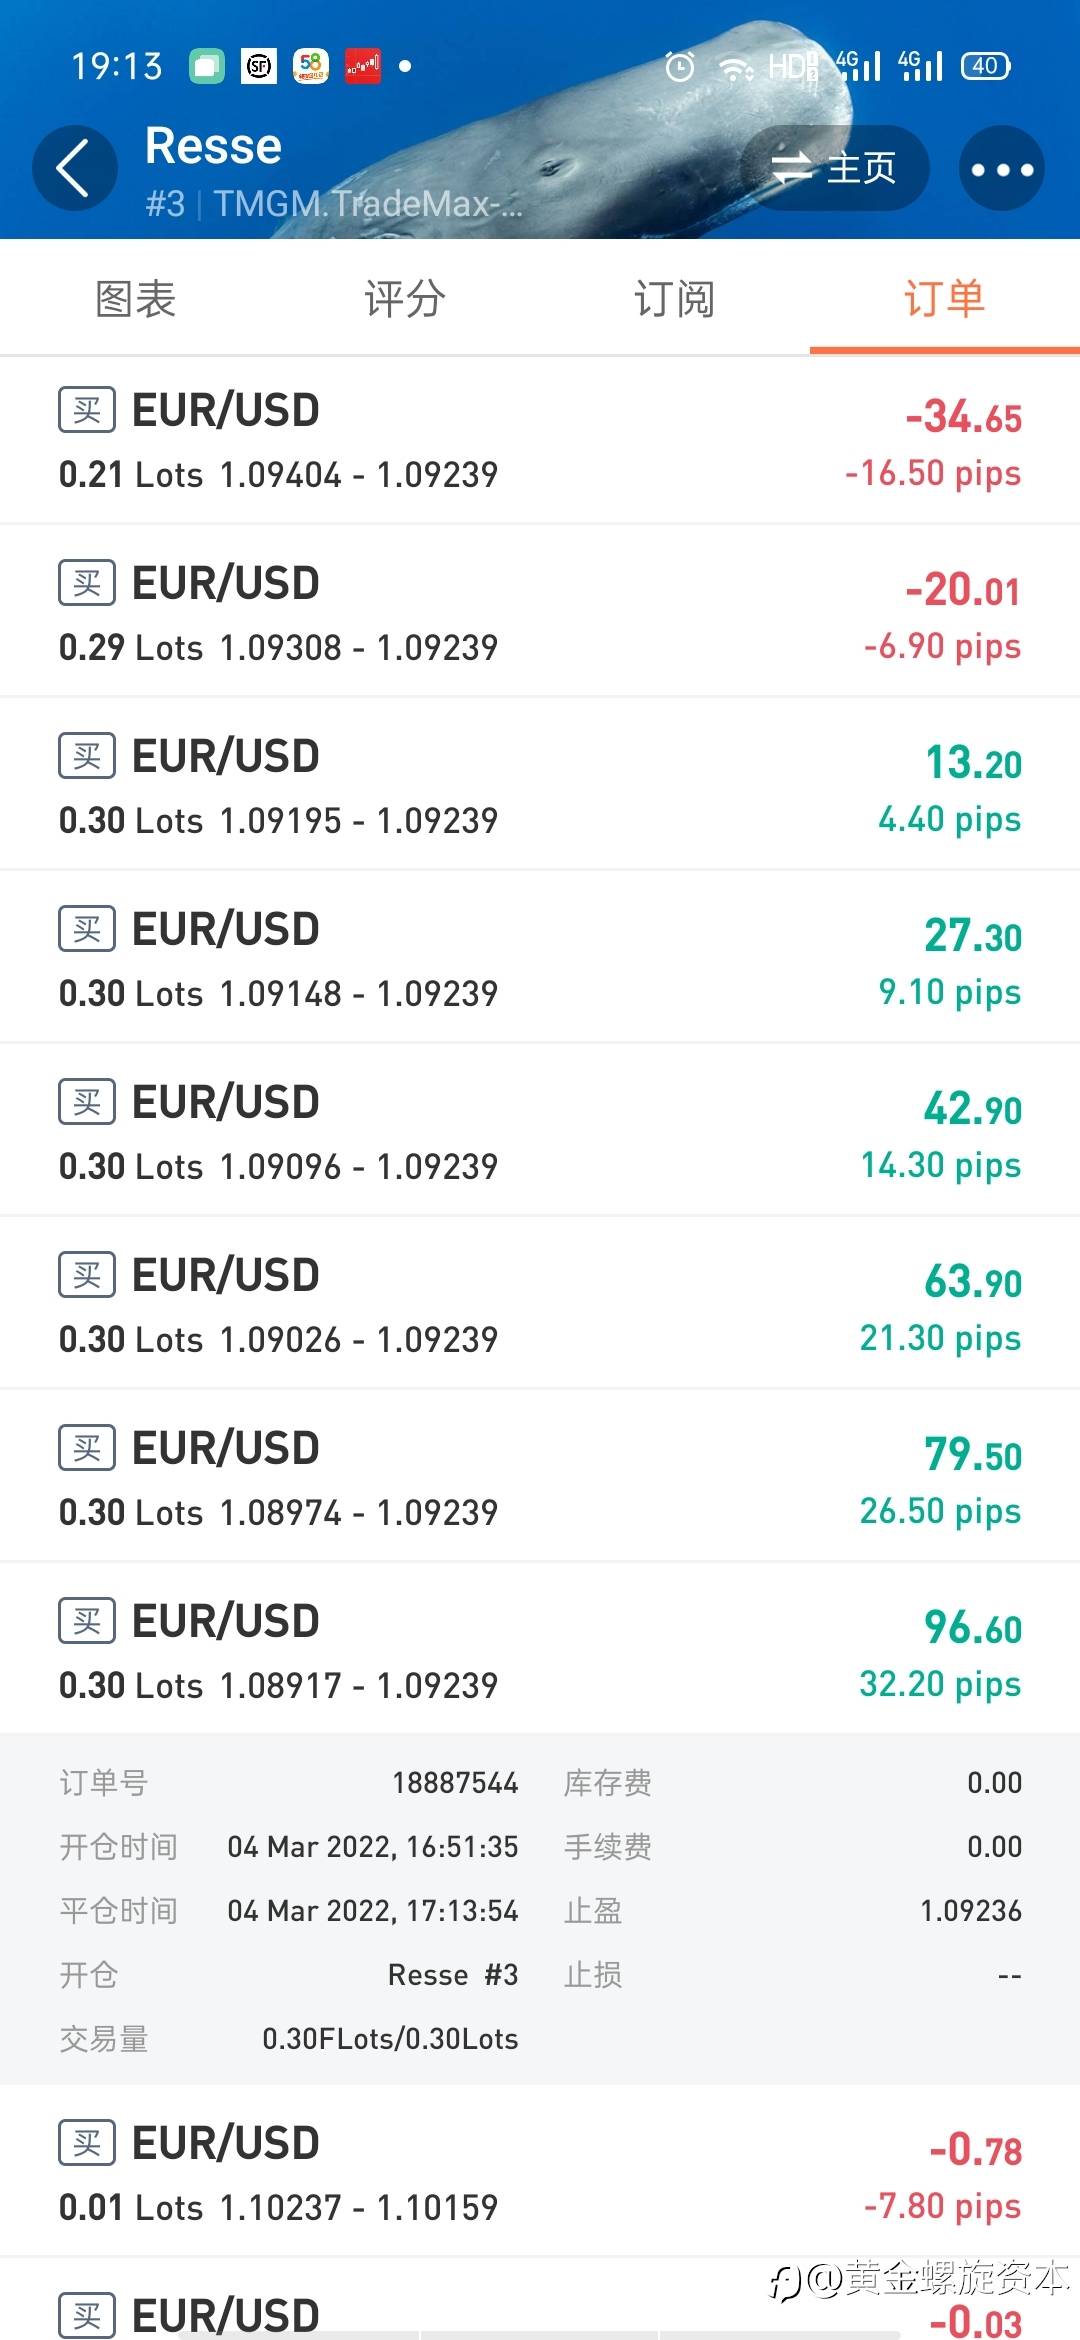
Task: Switch to the 图表 tab
Action: (135, 299)
